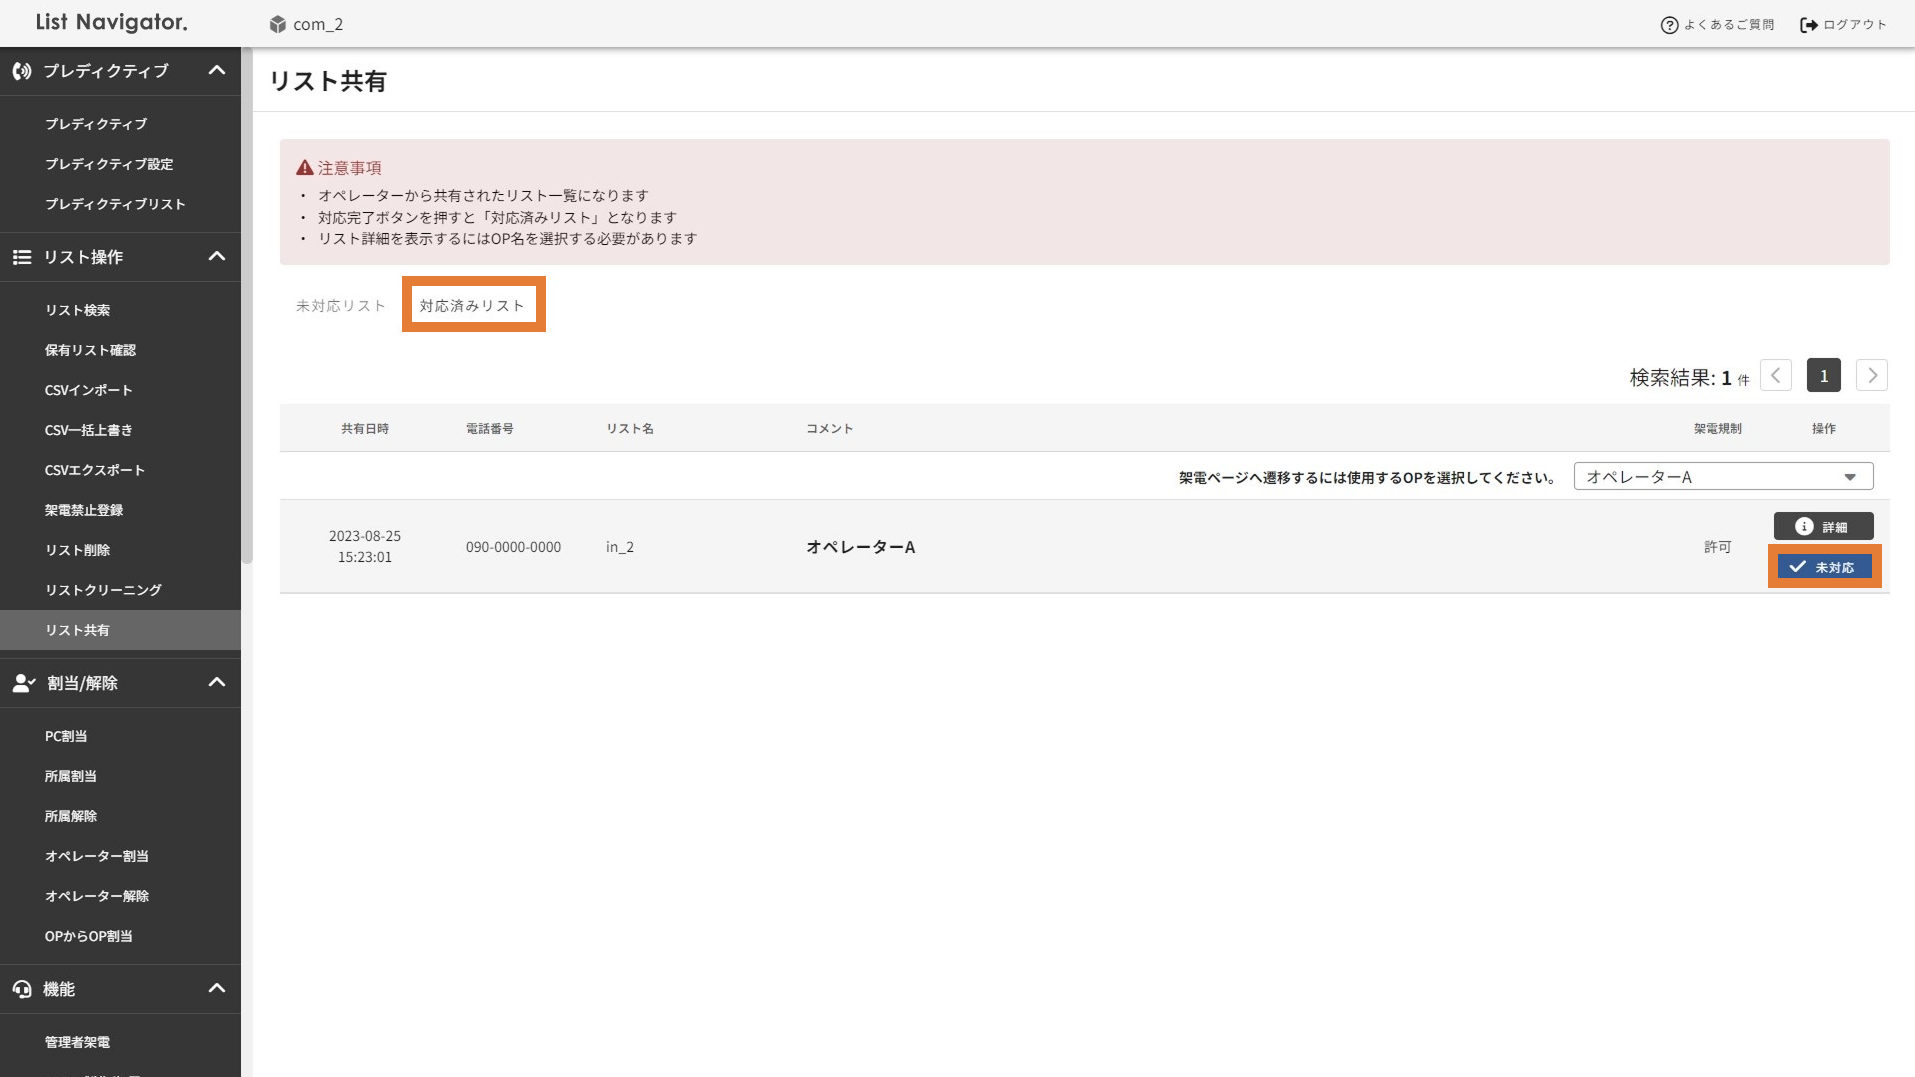Go to next results page
1915x1077 pixels.
pyautogui.click(x=1871, y=376)
